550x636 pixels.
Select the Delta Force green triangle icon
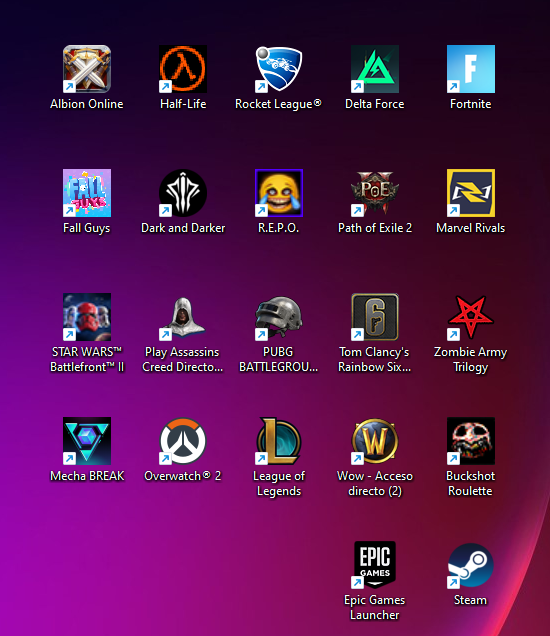click(375, 69)
